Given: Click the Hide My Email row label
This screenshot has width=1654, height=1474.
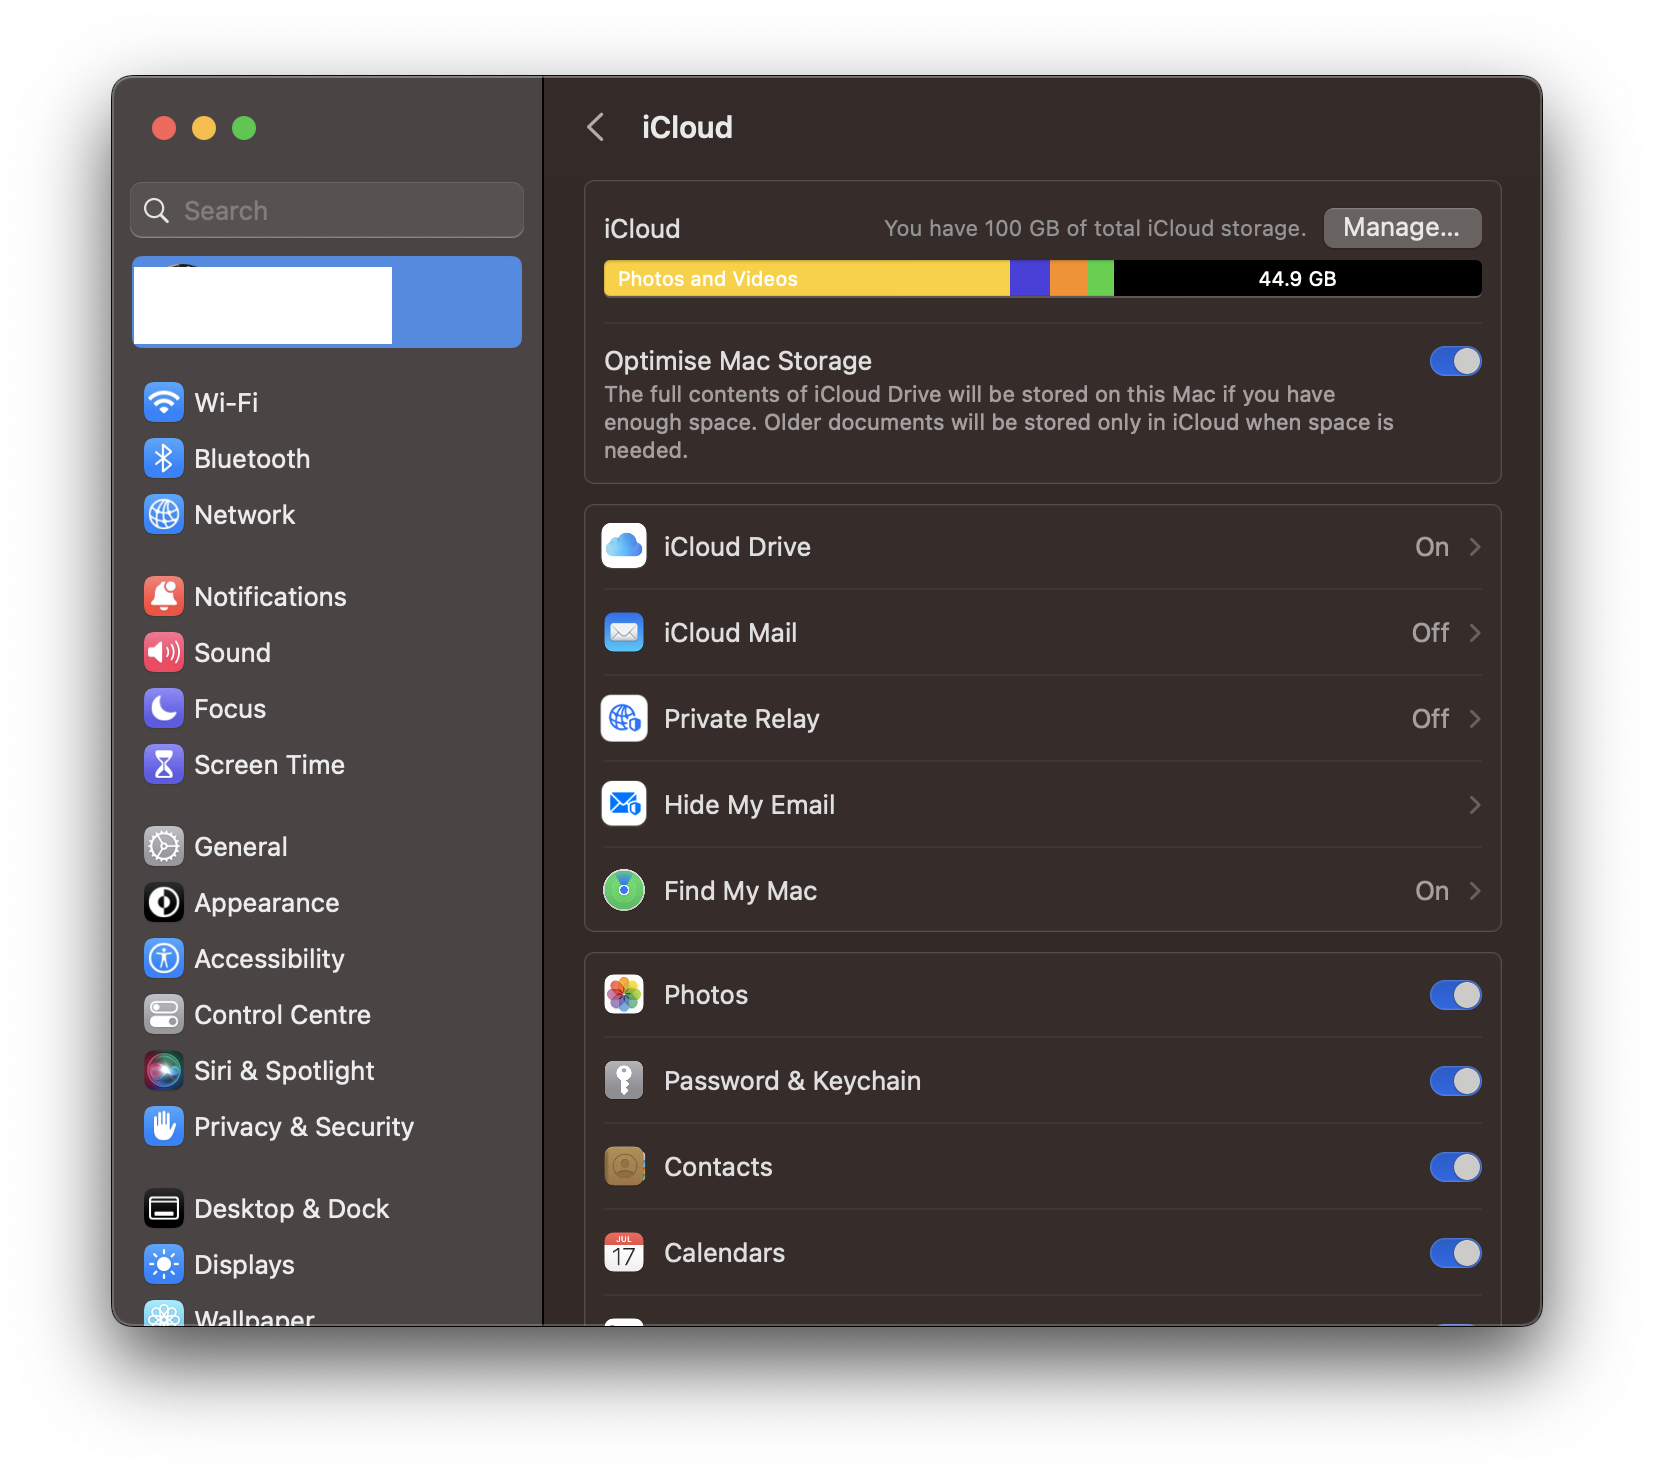Looking at the screenshot, I should (749, 805).
